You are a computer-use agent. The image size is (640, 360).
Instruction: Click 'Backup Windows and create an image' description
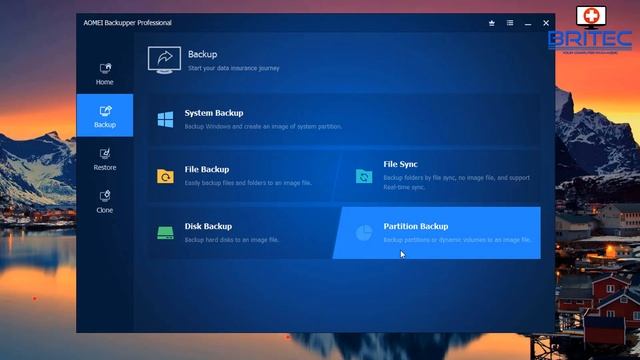pos(263,127)
